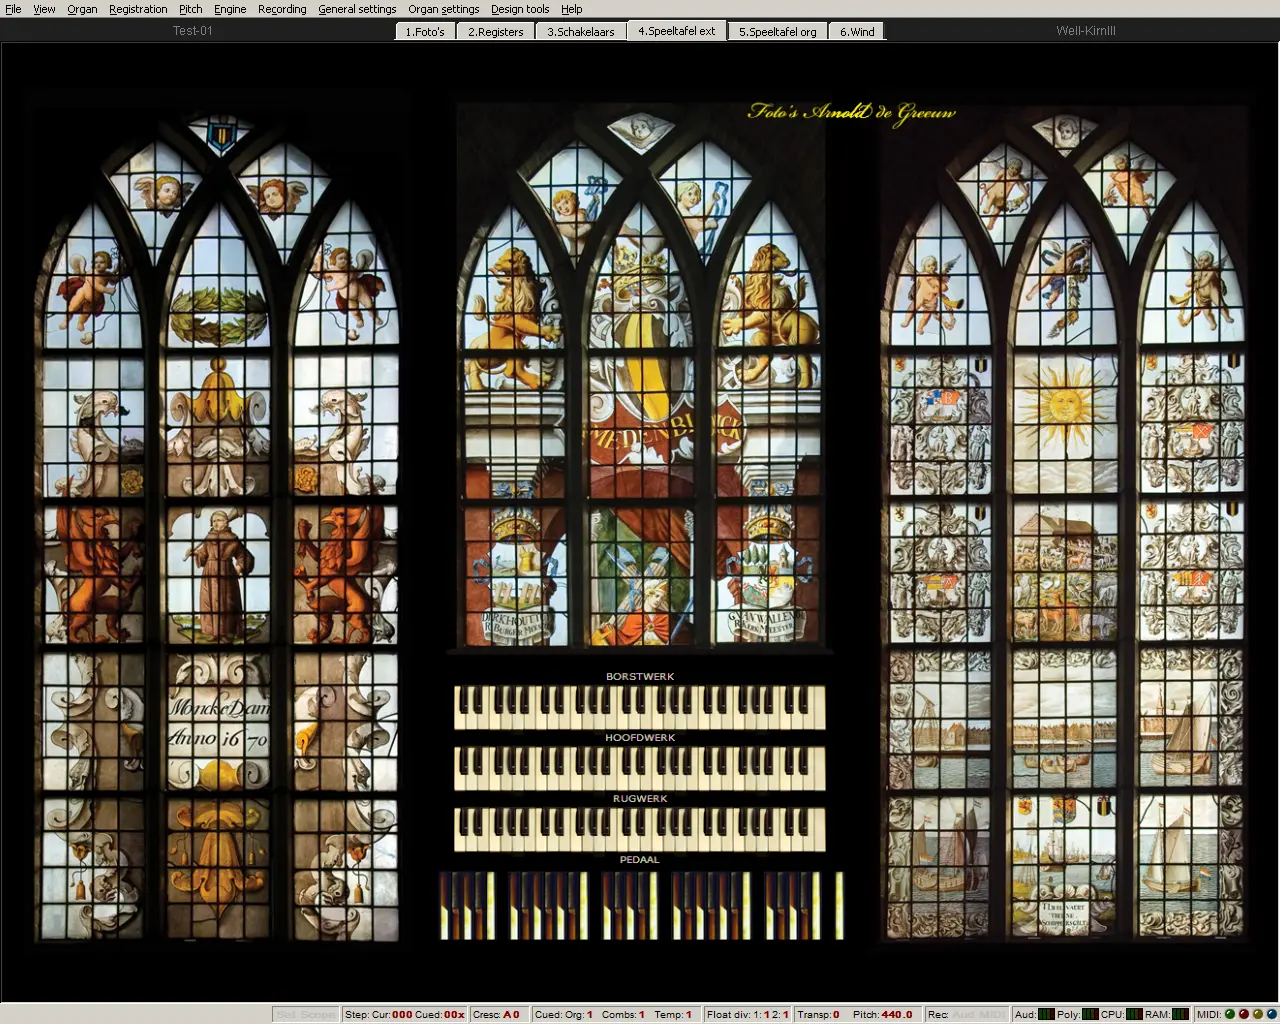This screenshot has width=1280, height=1024.
Task: Expand the Design tools menu
Action: click(x=520, y=9)
